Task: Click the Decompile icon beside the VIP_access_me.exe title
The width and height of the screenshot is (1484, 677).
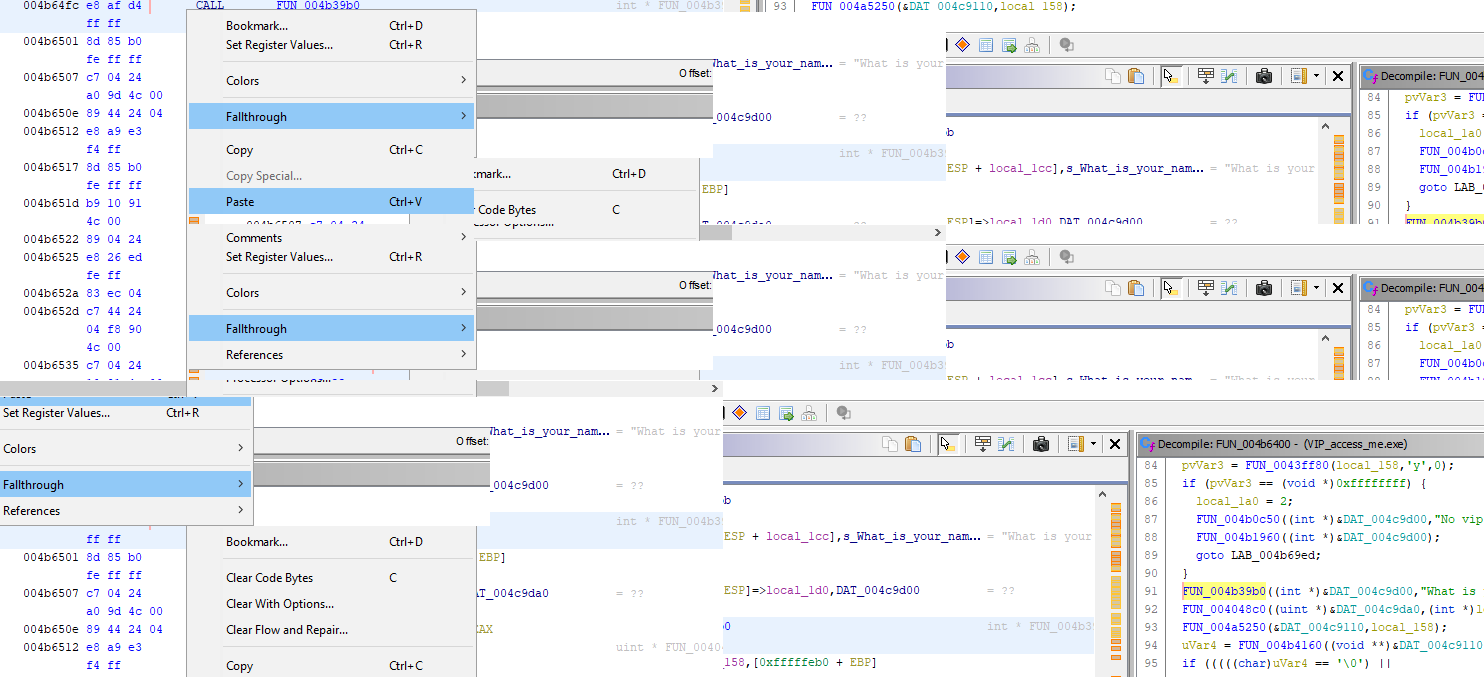Action: click(x=1148, y=444)
